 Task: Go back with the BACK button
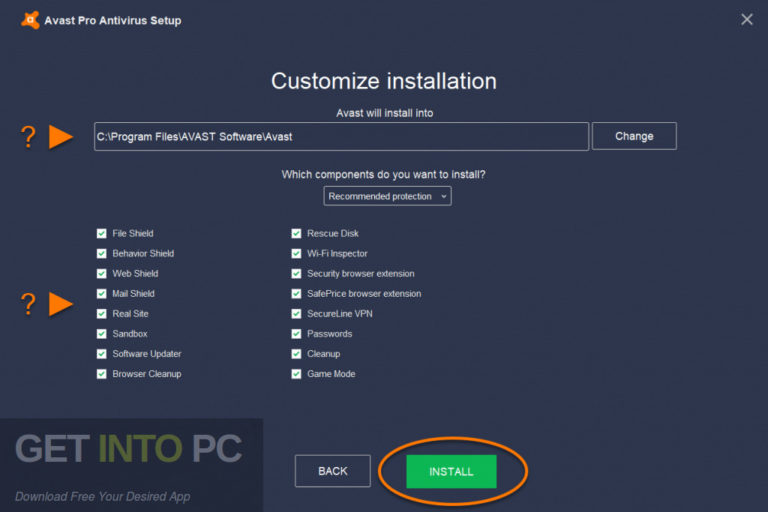coord(333,471)
